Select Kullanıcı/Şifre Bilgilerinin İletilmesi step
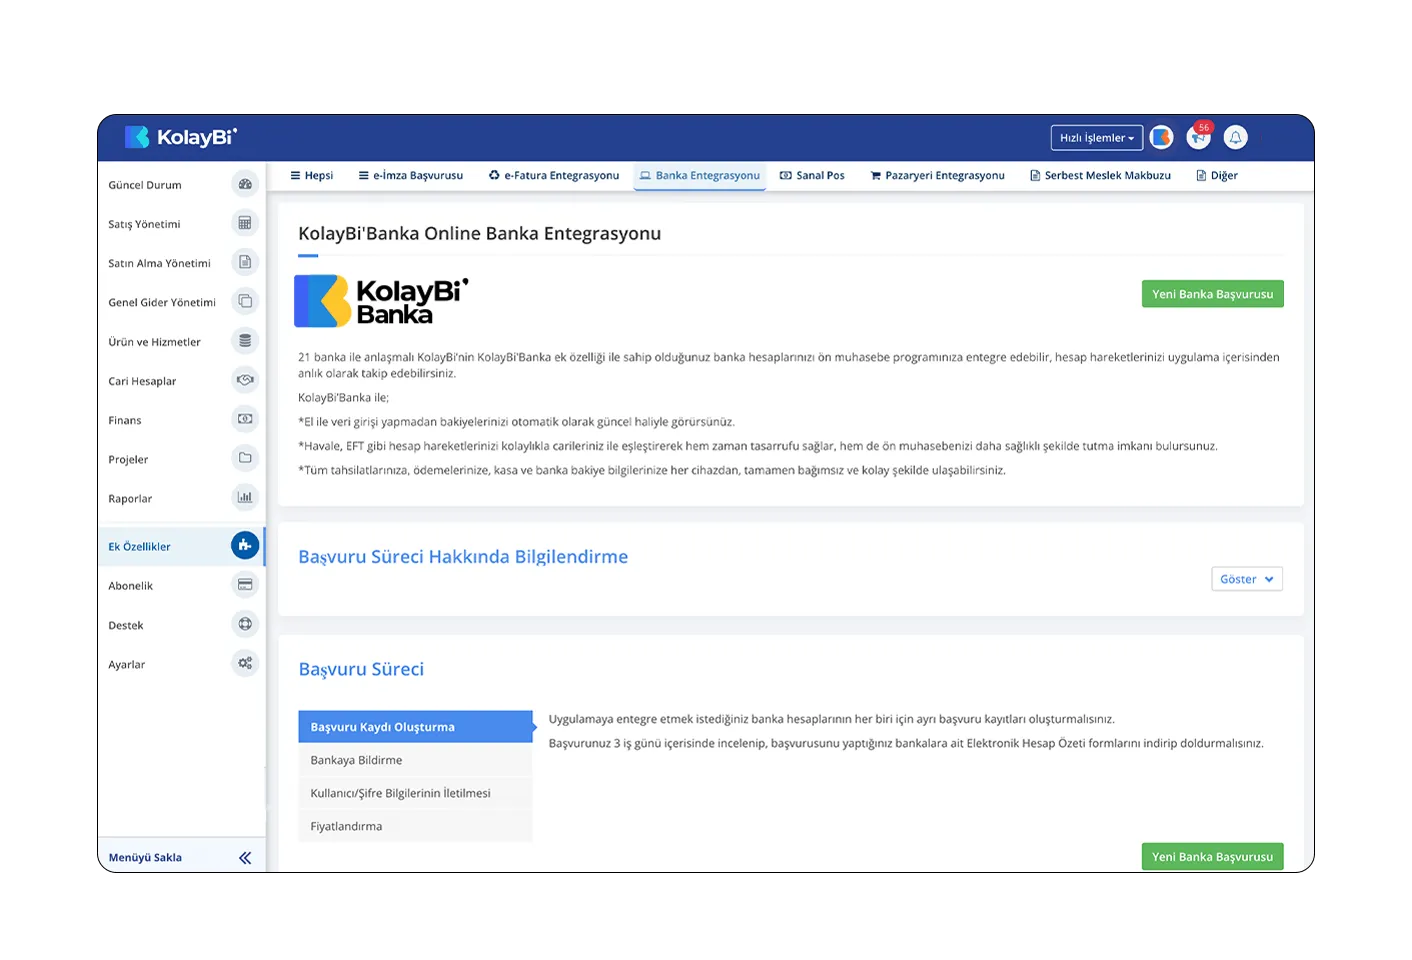Viewport: 1412px width, 960px height. click(415, 793)
